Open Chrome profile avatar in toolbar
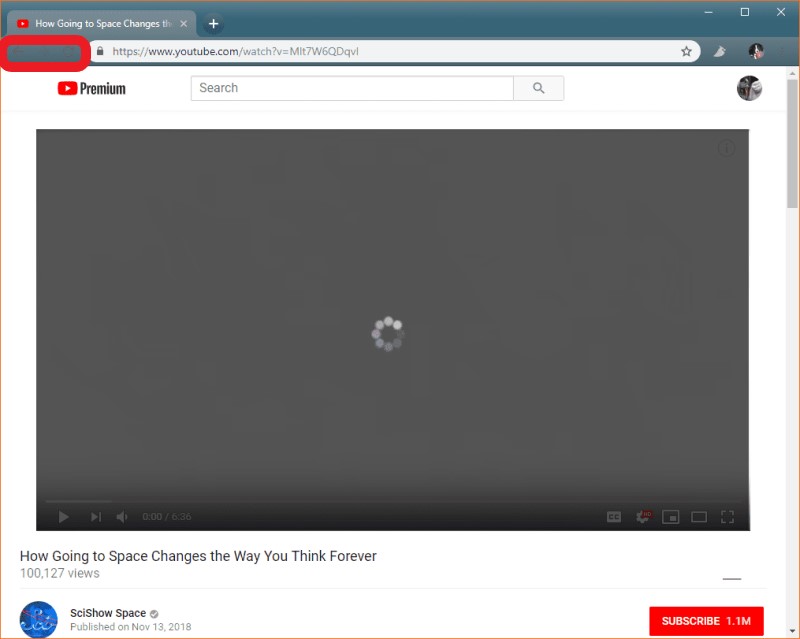The width and height of the screenshot is (800, 639). pos(756,51)
